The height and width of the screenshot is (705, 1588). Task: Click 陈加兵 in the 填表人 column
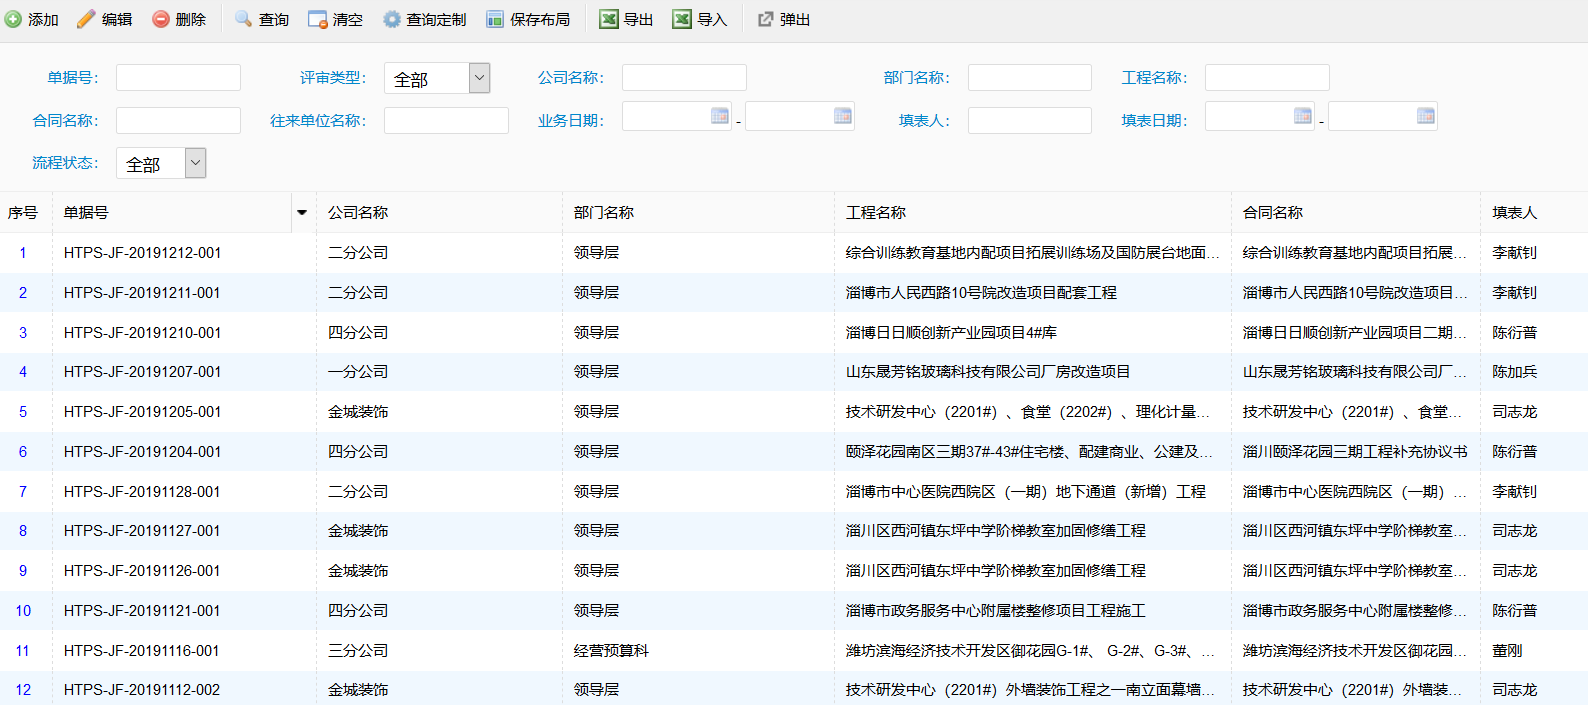[x=1515, y=372]
